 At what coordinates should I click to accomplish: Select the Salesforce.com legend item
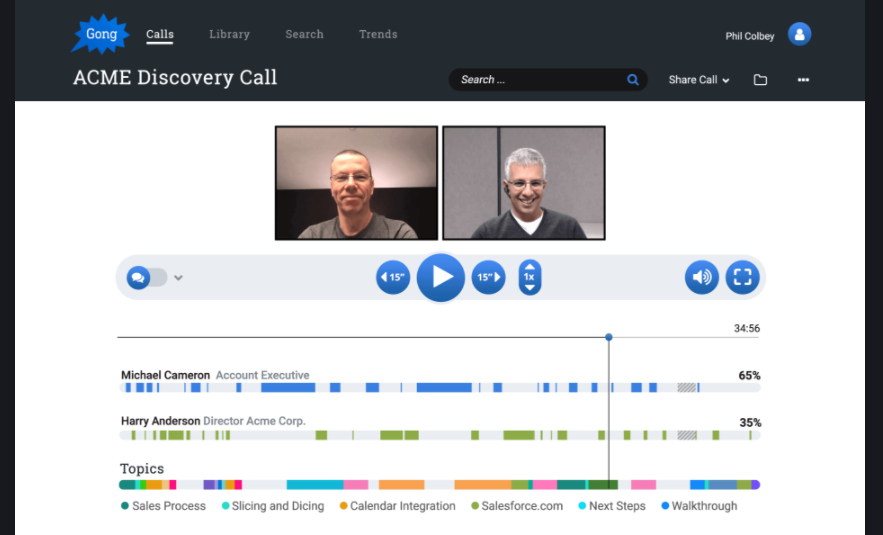click(517, 506)
